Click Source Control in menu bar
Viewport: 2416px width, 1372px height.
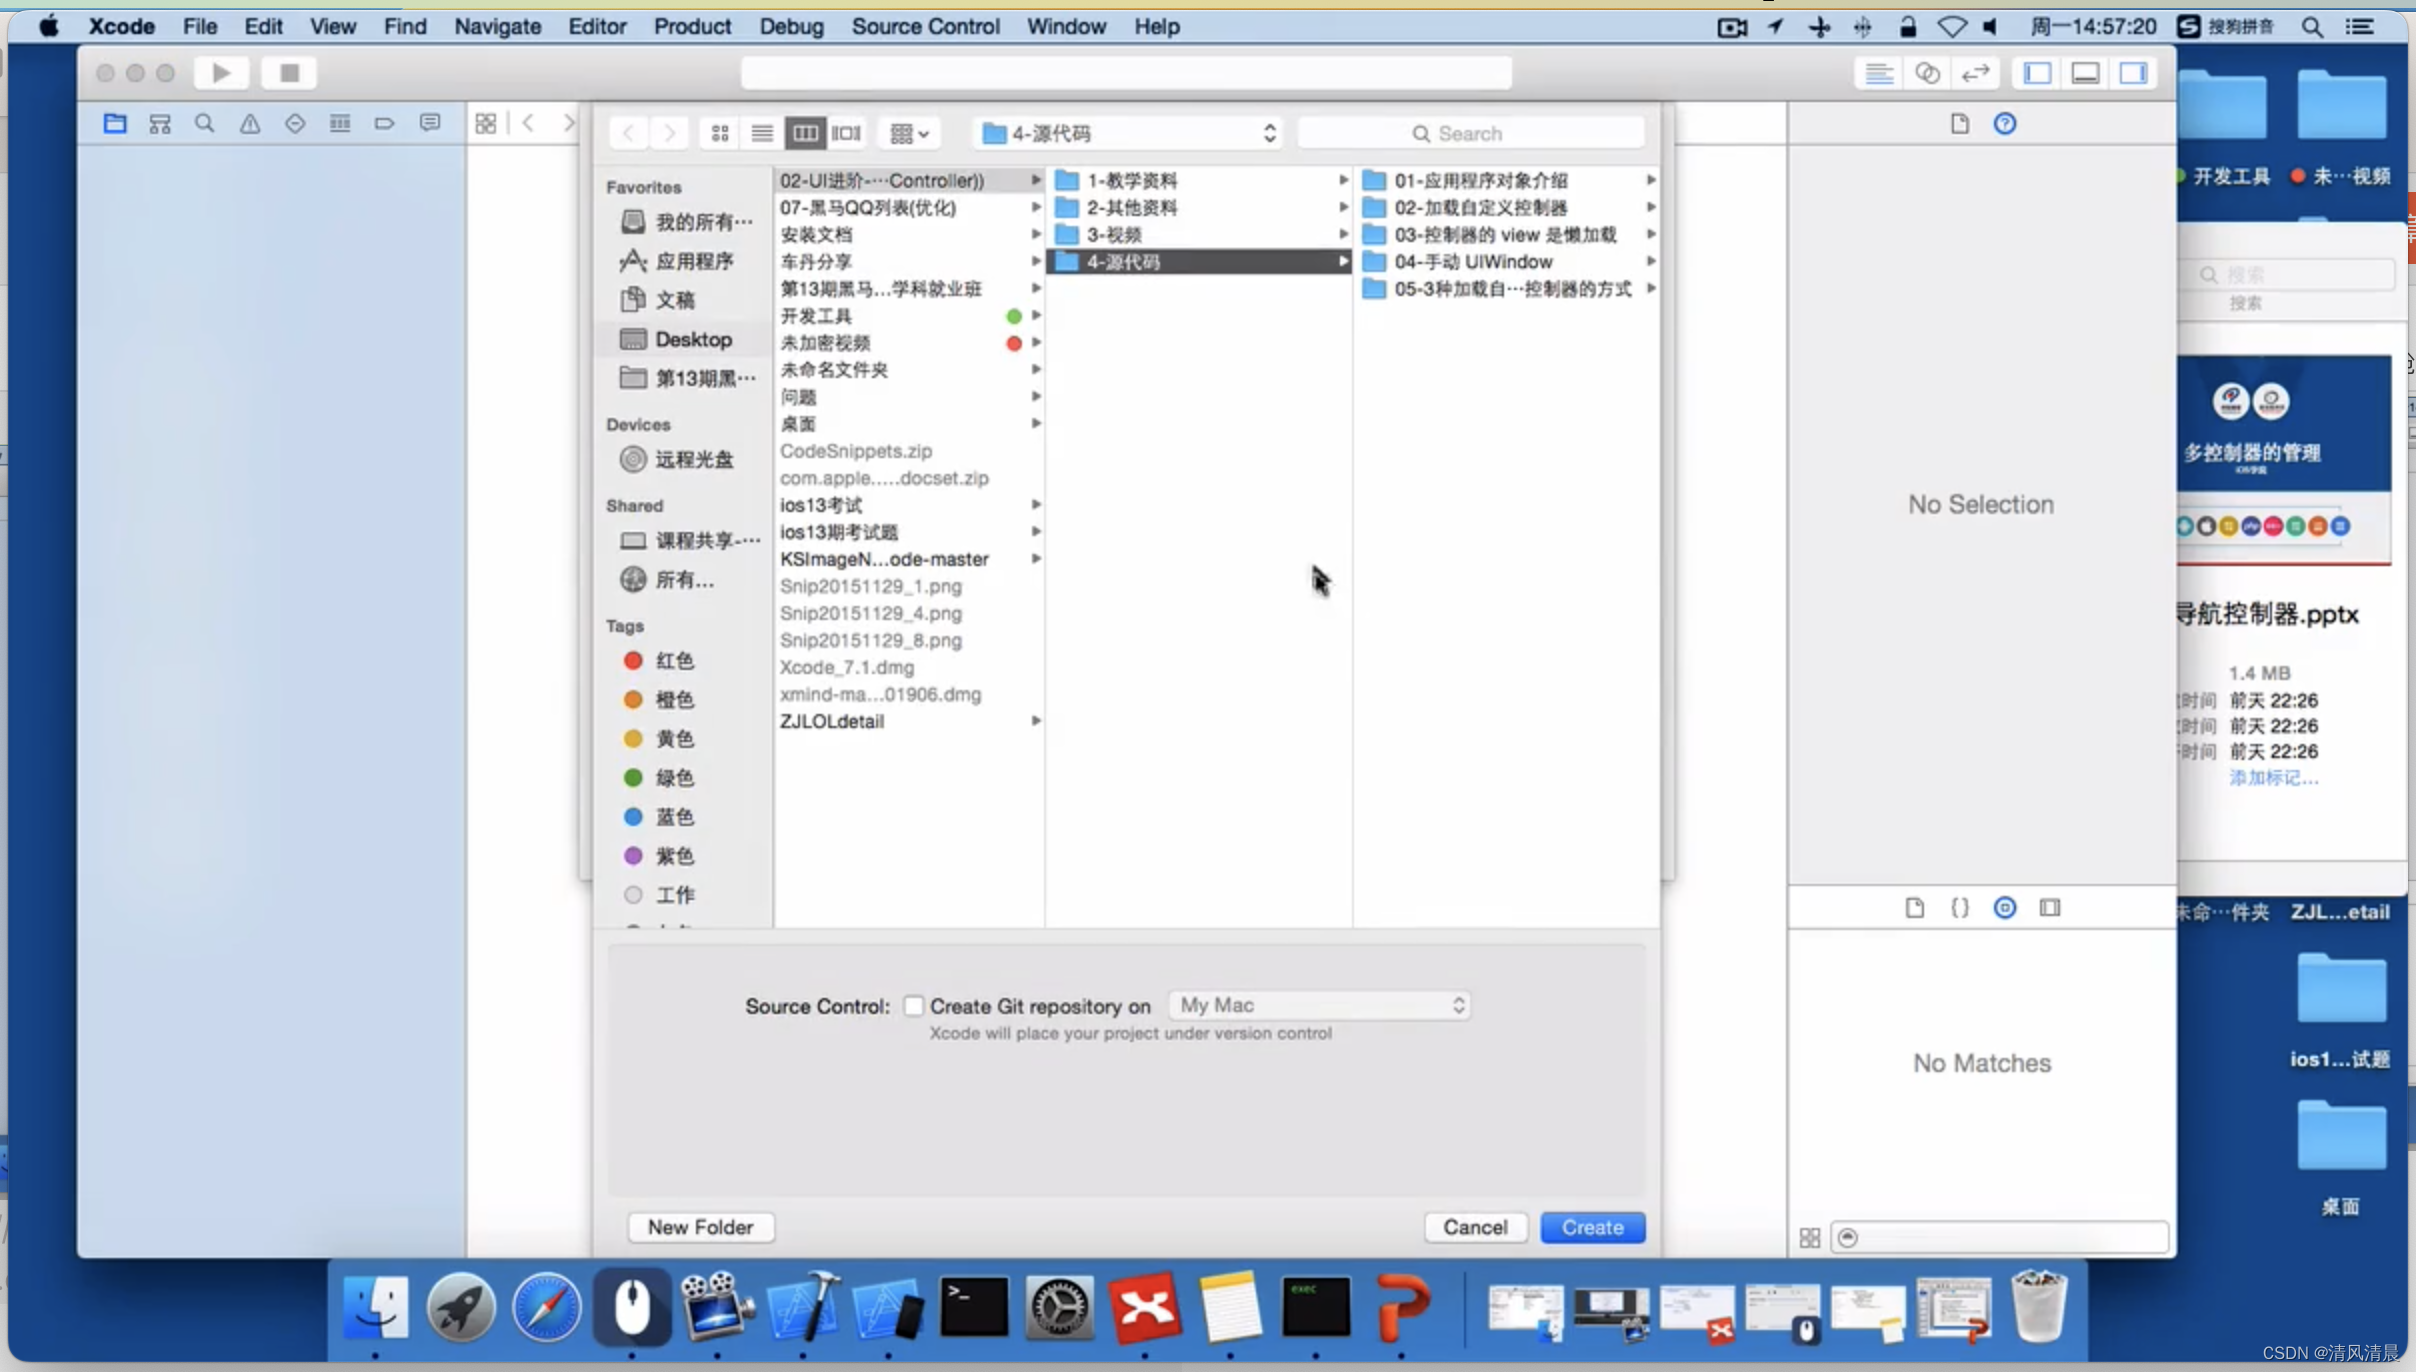coord(924,27)
